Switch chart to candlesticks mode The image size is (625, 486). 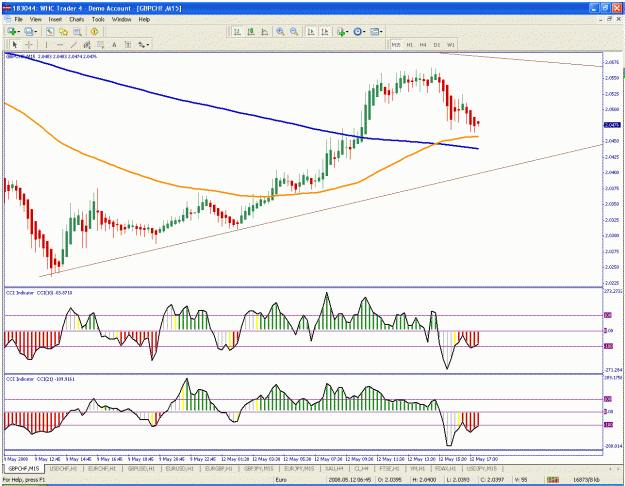tap(251, 31)
